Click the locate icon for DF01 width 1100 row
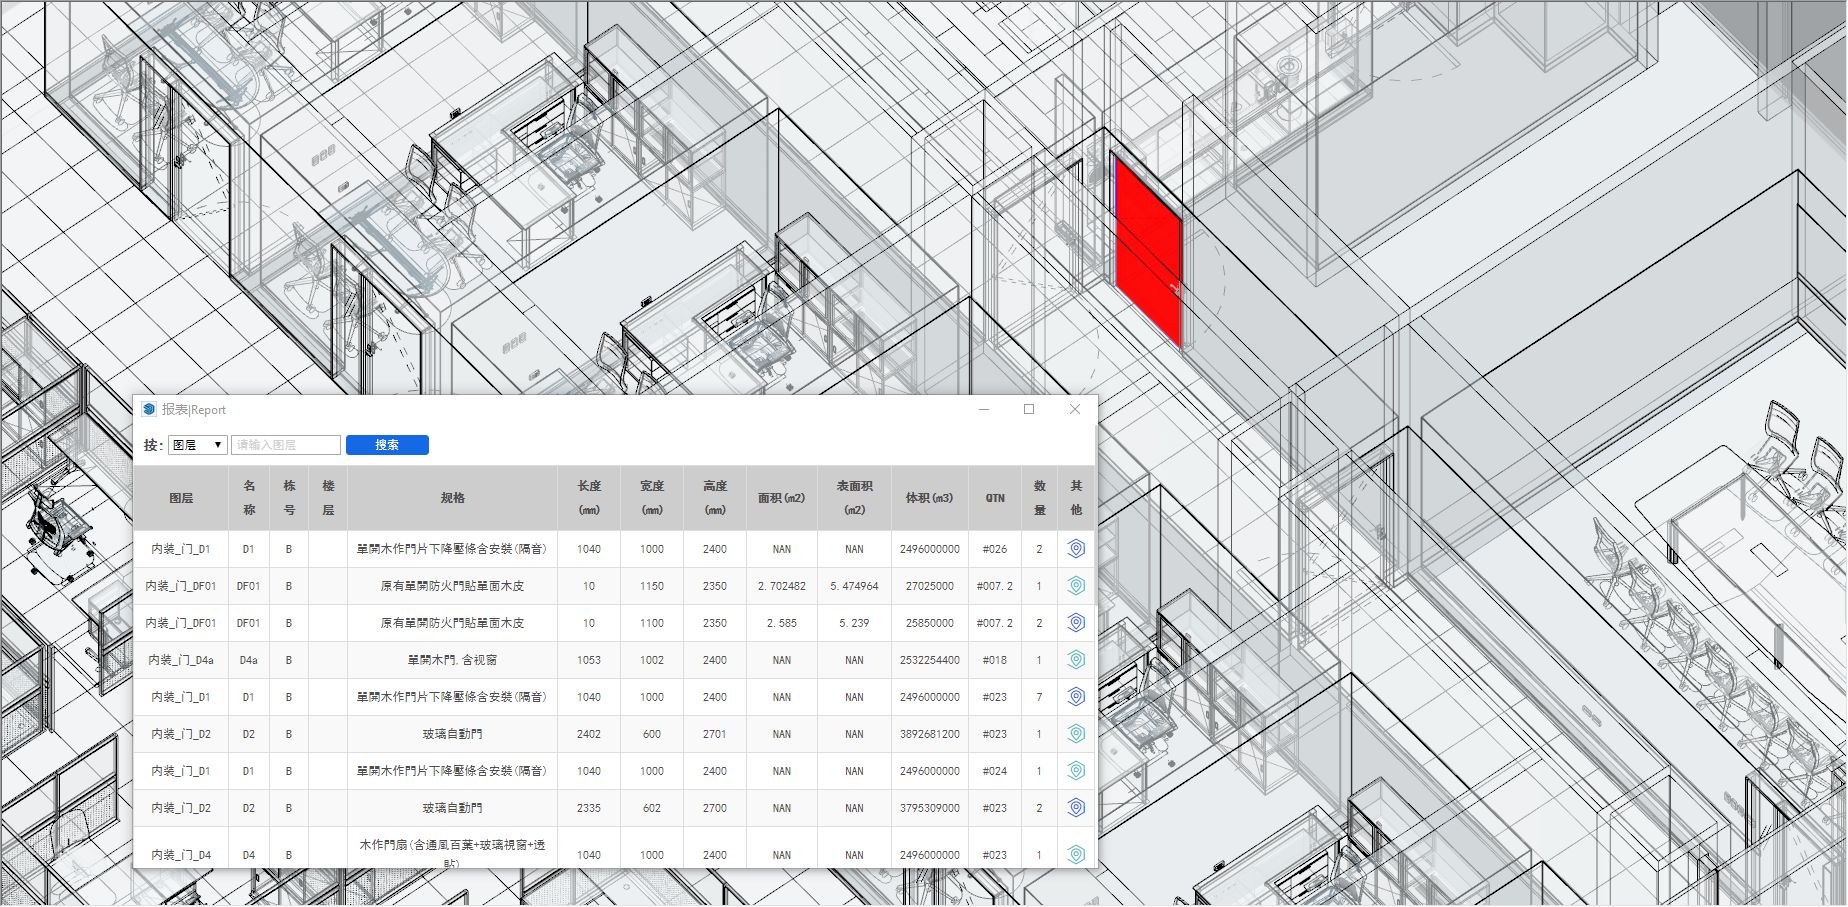 [x=1076, y=623]
